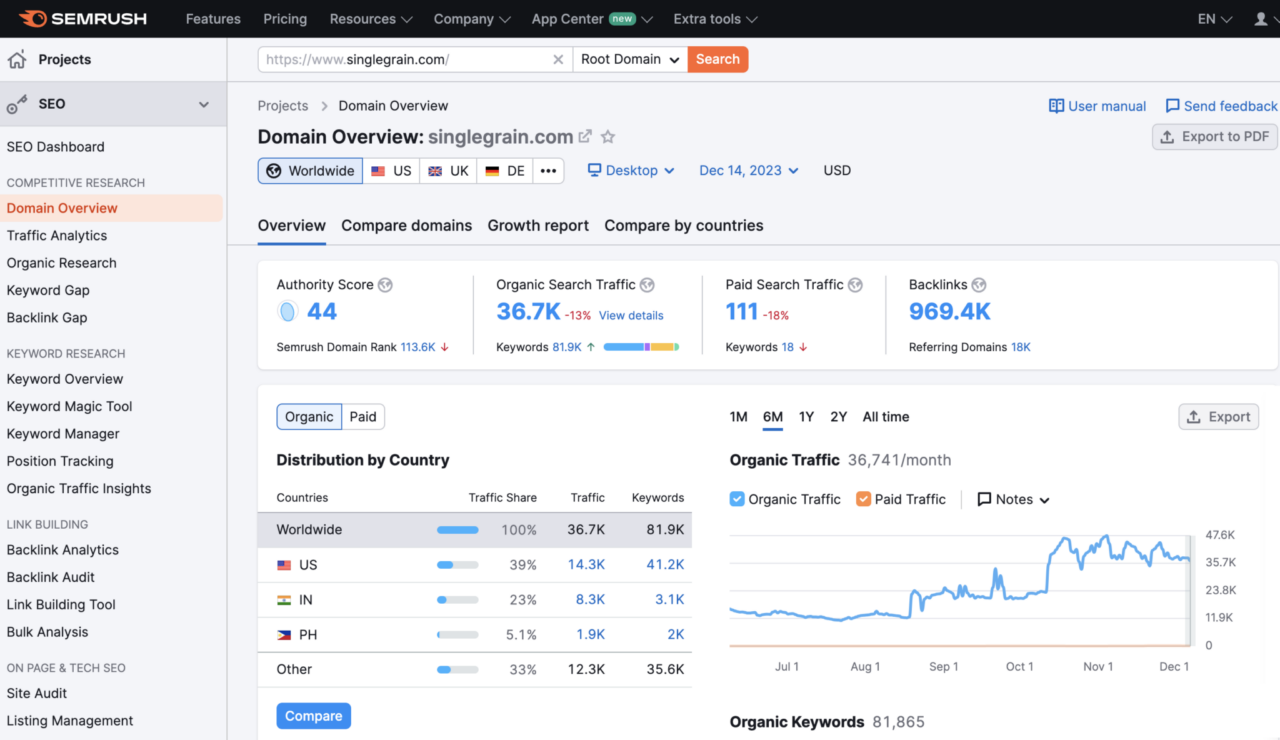Click the IN traffic share bar
1280x740 pixels.
pyautogui.click(x=458, y=600)
